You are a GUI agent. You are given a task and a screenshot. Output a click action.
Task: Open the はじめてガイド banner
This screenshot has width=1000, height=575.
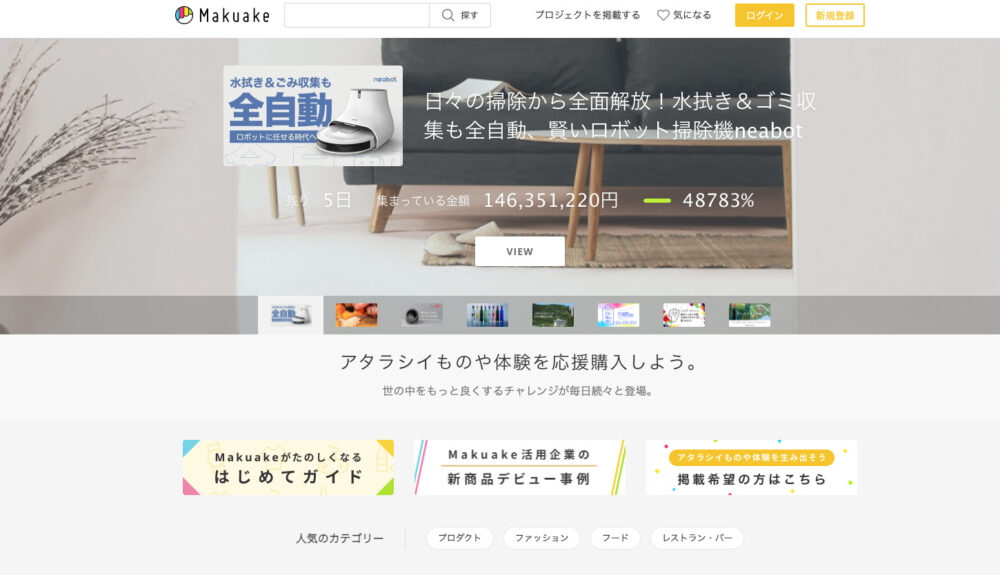288,467
